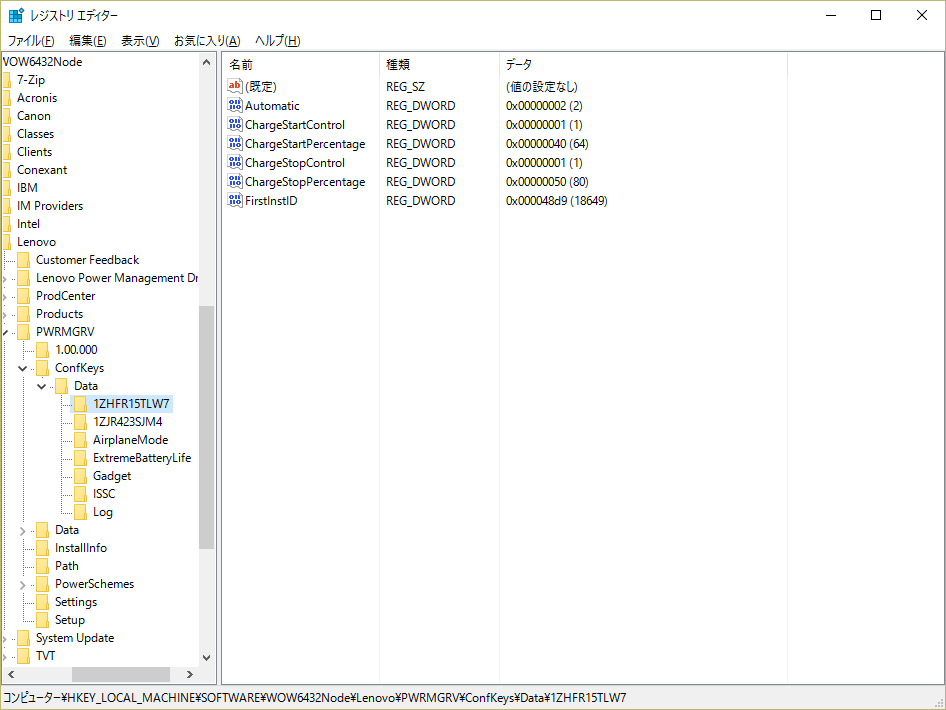The image size is (946, 710).
Task: Collapse the ConfKeys tree node
Action: tap(22, 368)
